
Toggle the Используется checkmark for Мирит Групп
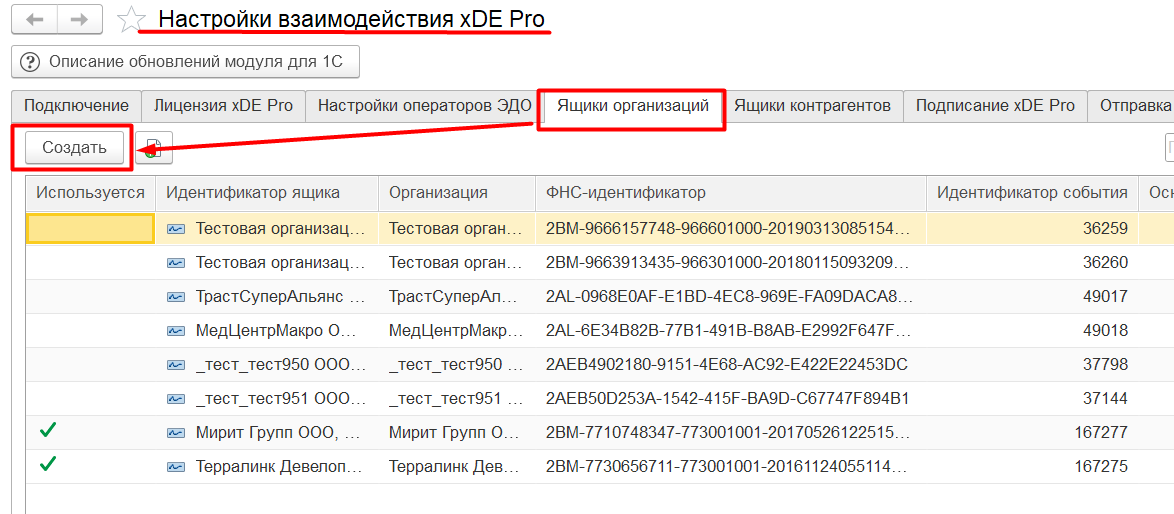click(48, 431)
